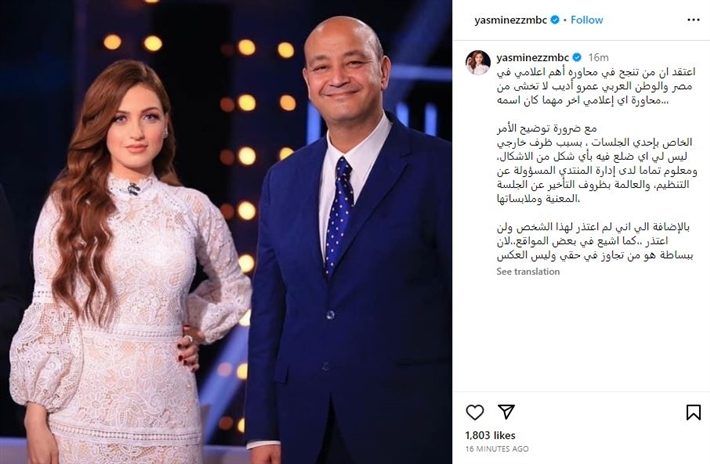Click the 16 MINUTES AGO timestamp
This screenshot has width=710, height=464.
pos(497,449)
